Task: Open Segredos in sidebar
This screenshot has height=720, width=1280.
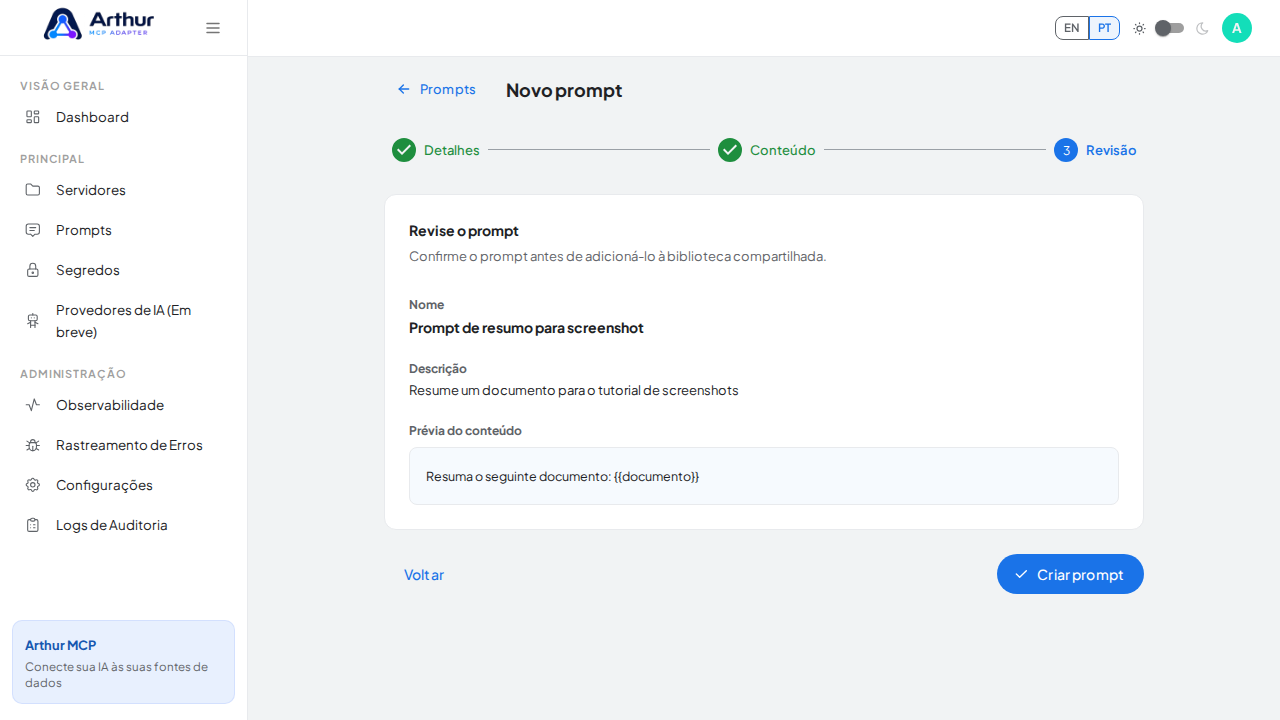Action: pyautogui.click(x=123, y=270)
